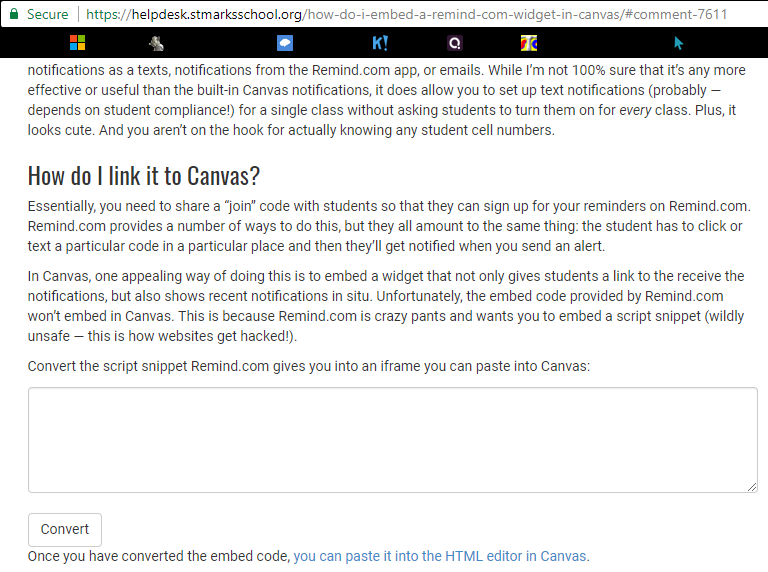Image resolution: width=768 pixels, height=572 pixels.
Task: Grab the text area resize handle corner
Action: (x=752, y=487)
